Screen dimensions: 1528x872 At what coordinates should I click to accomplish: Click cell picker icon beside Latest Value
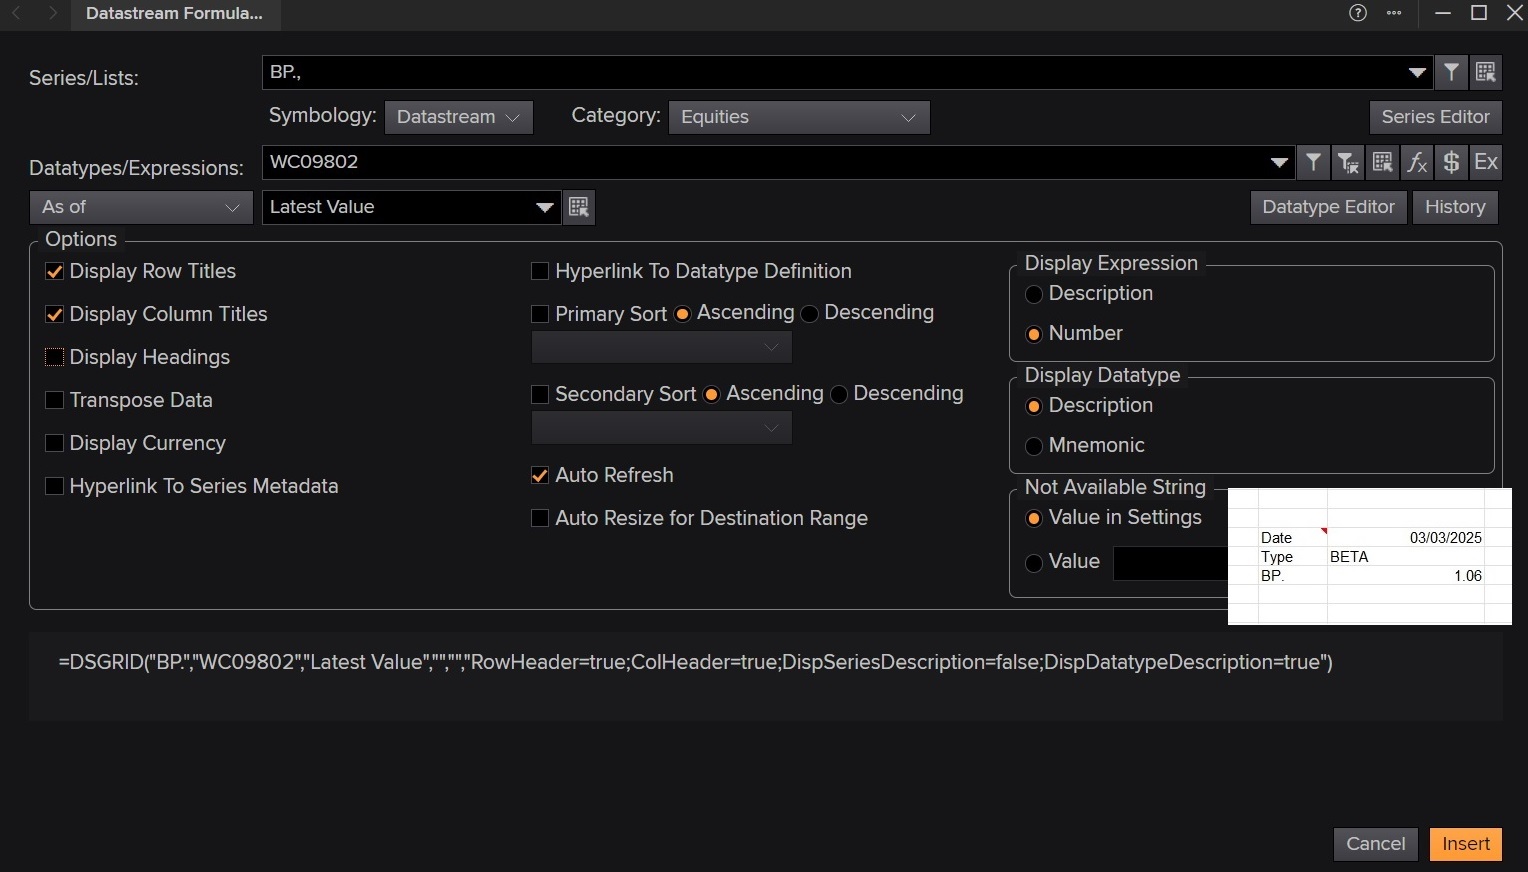point(579,207)
